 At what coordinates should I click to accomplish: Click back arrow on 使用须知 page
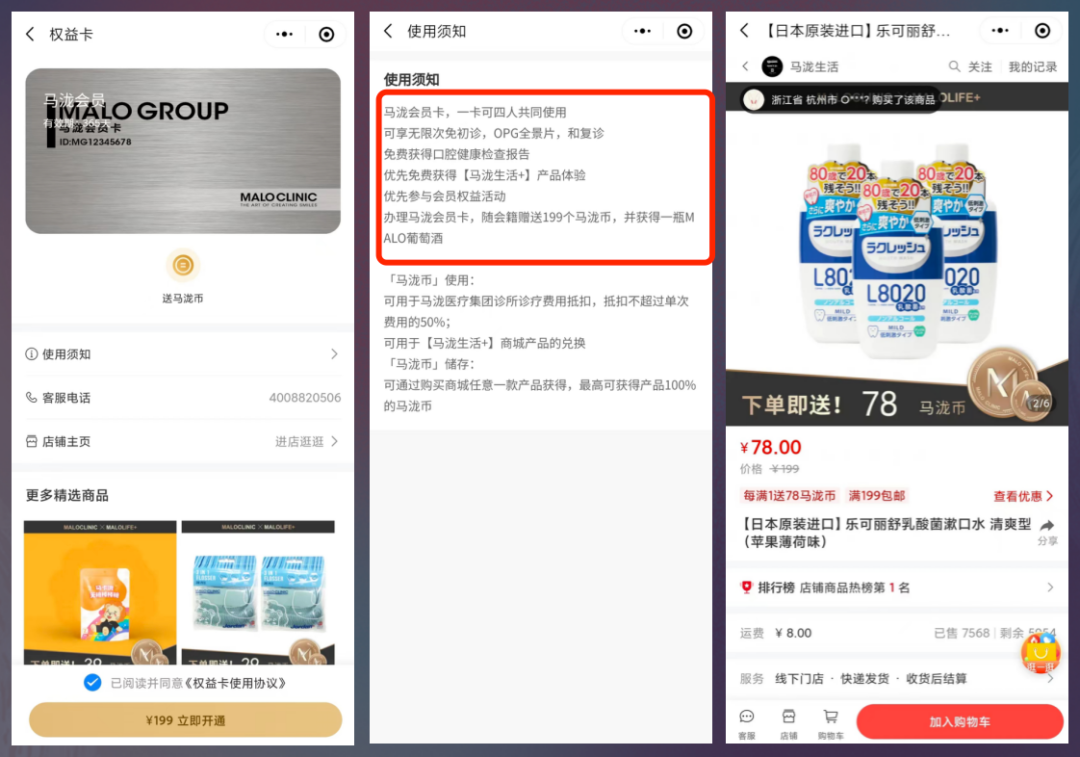click(388, 32)
